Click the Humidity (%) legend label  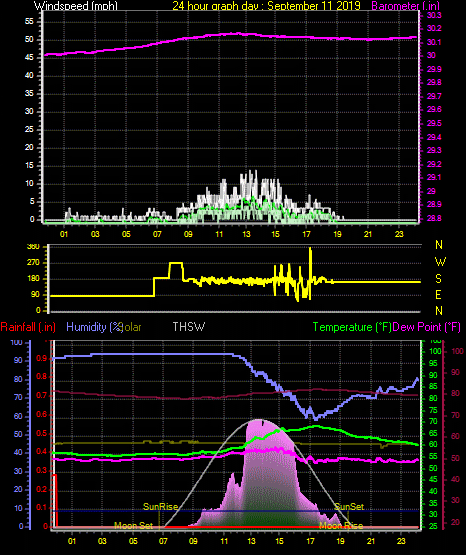click(94, 327)
